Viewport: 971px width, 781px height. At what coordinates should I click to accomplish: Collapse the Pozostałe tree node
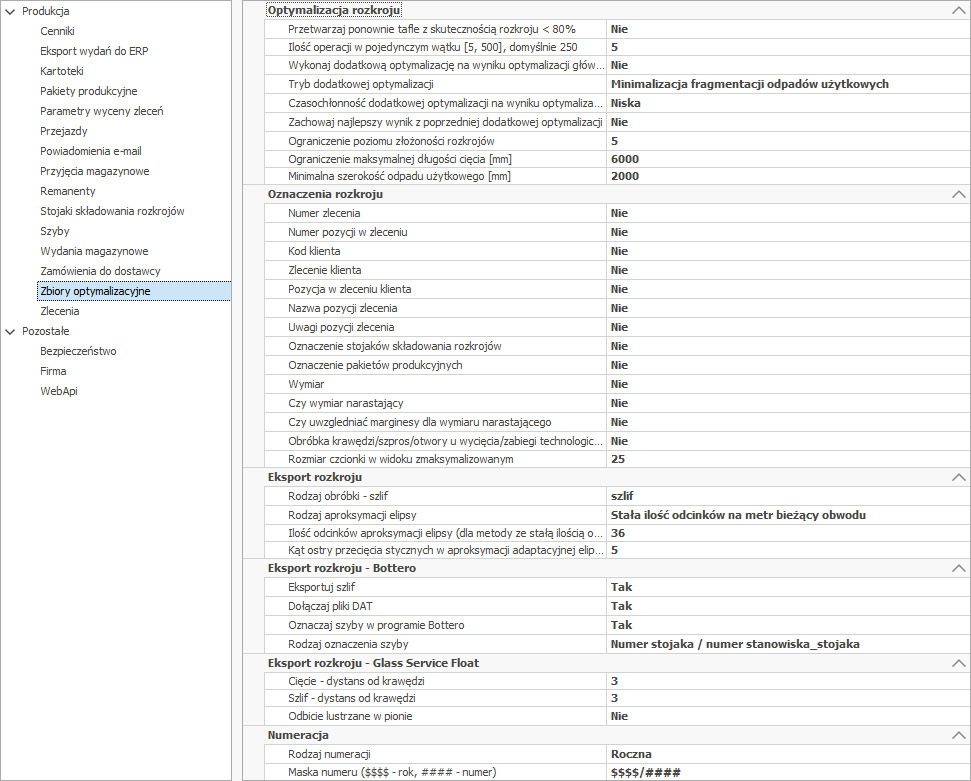coord(11,331)
